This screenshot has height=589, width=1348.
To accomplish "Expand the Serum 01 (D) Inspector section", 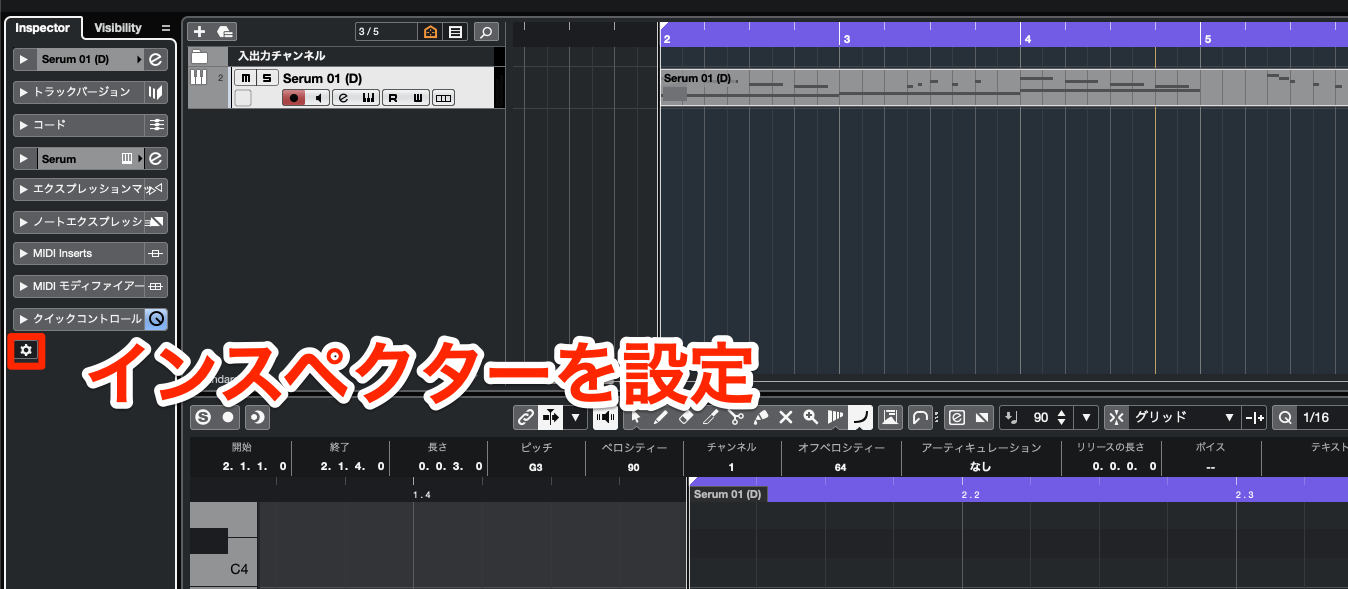I will coord(25,60).
